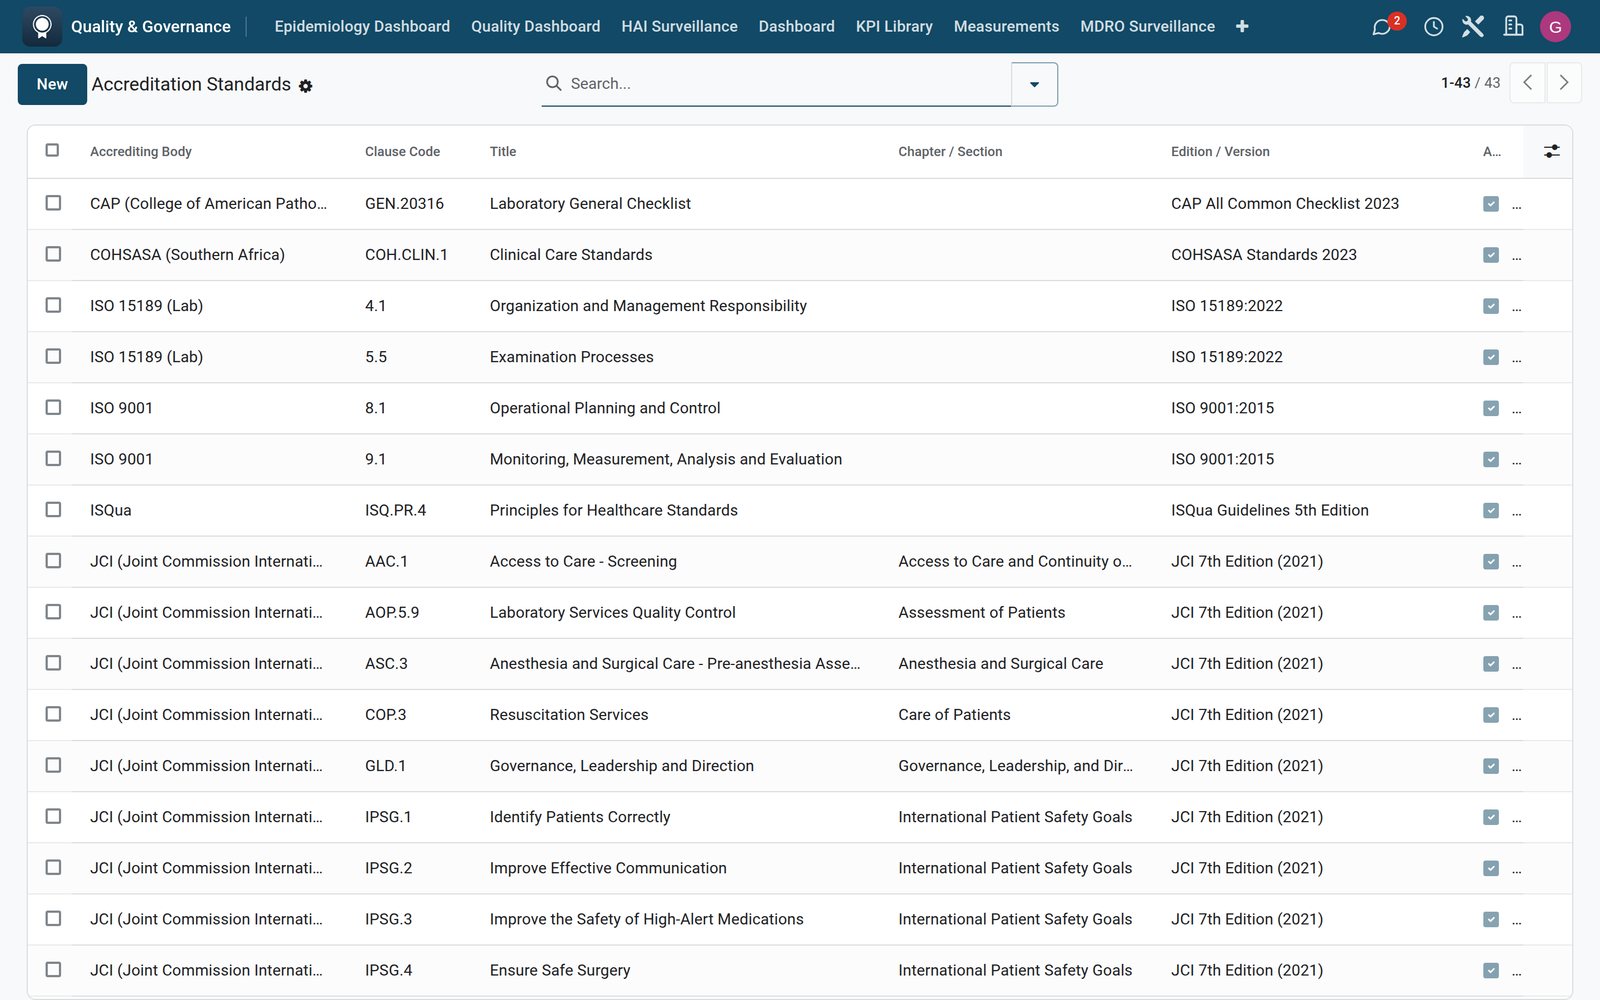Toggle active checkbox for COP.3 row
This screenshot has height=1000, width=1600.
tap(1491, 715)
